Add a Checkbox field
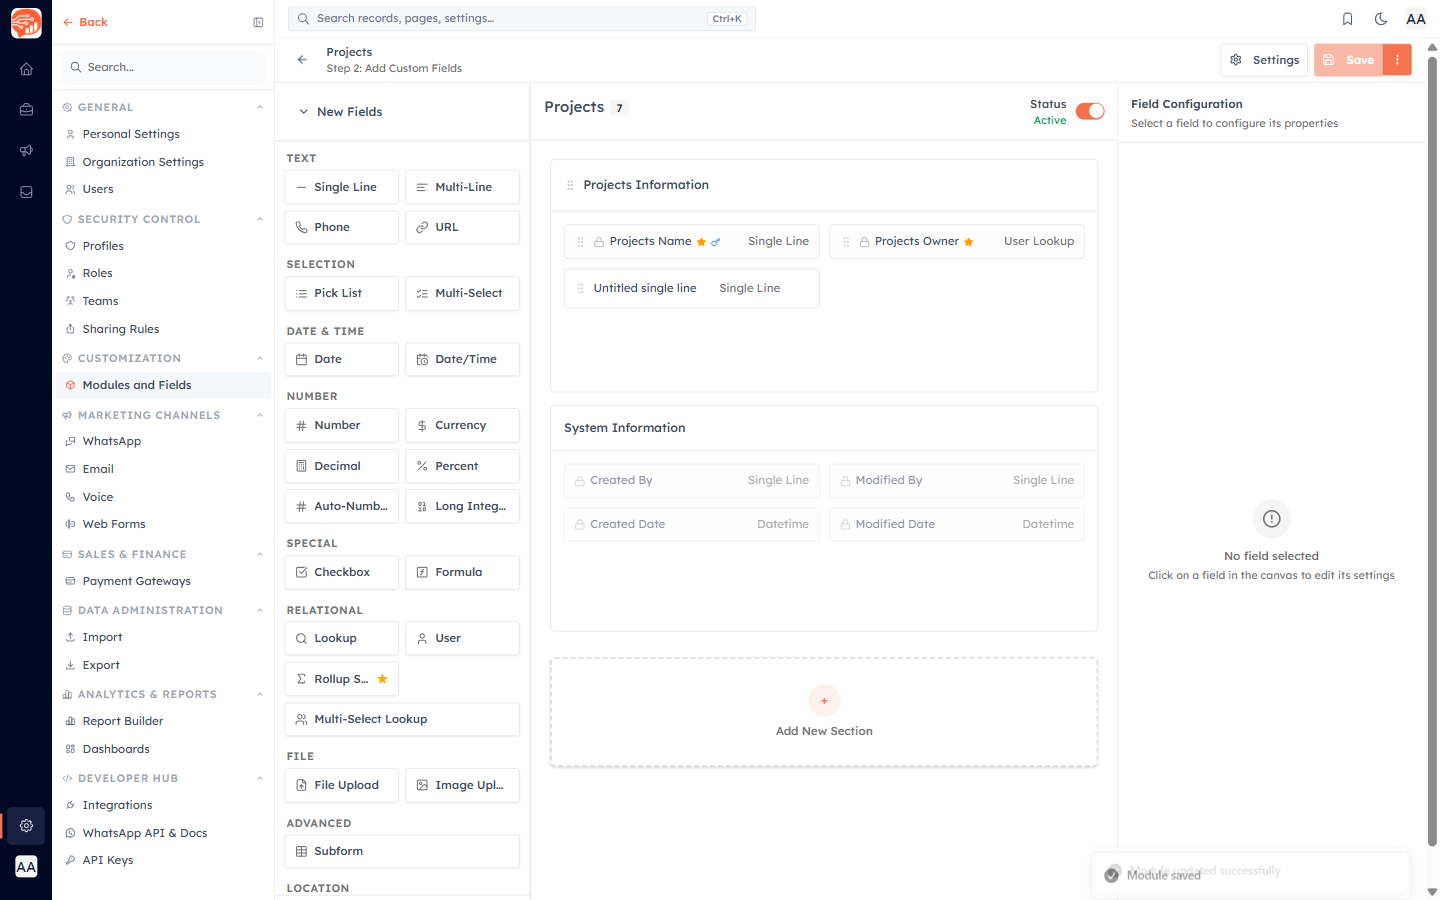The image size is (1440, 900). pos(342,572)
